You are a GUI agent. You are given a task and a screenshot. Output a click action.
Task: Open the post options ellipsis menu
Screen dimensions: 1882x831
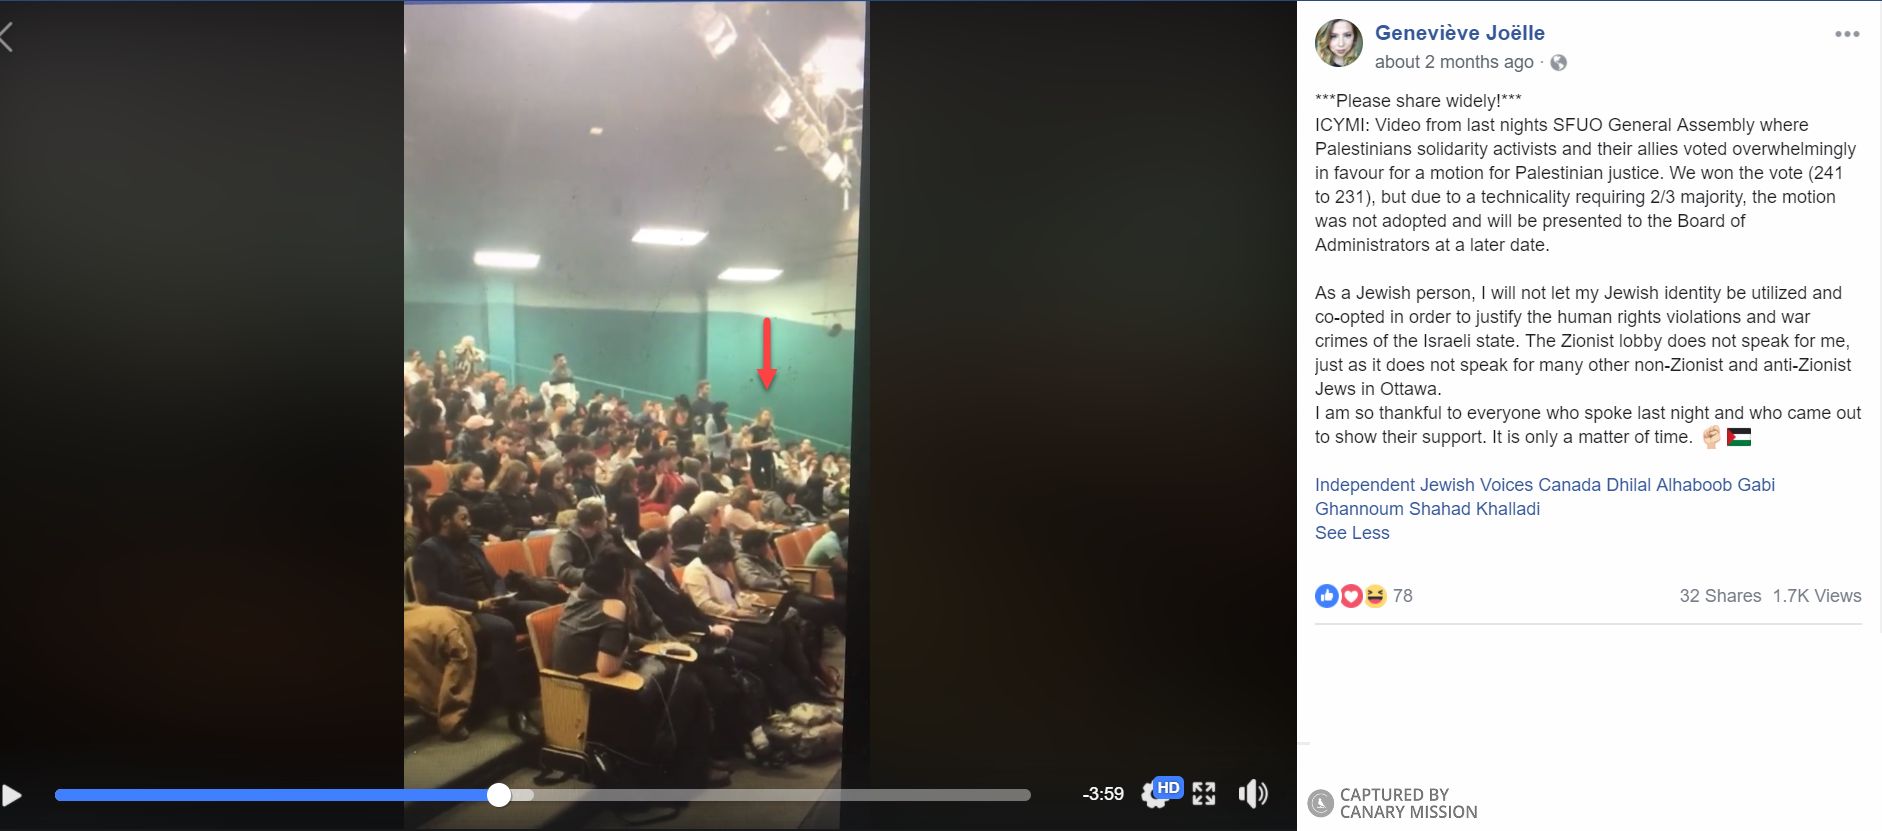tap(1847, 34)
